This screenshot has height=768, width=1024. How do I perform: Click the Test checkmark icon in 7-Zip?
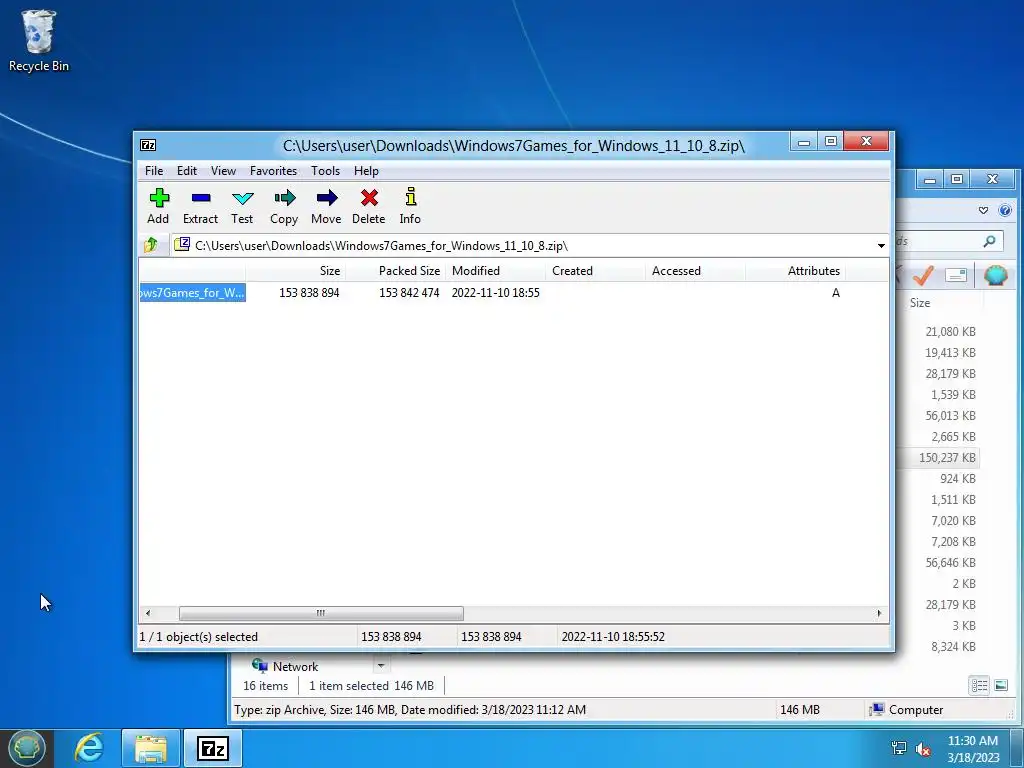tap(242, 197)
